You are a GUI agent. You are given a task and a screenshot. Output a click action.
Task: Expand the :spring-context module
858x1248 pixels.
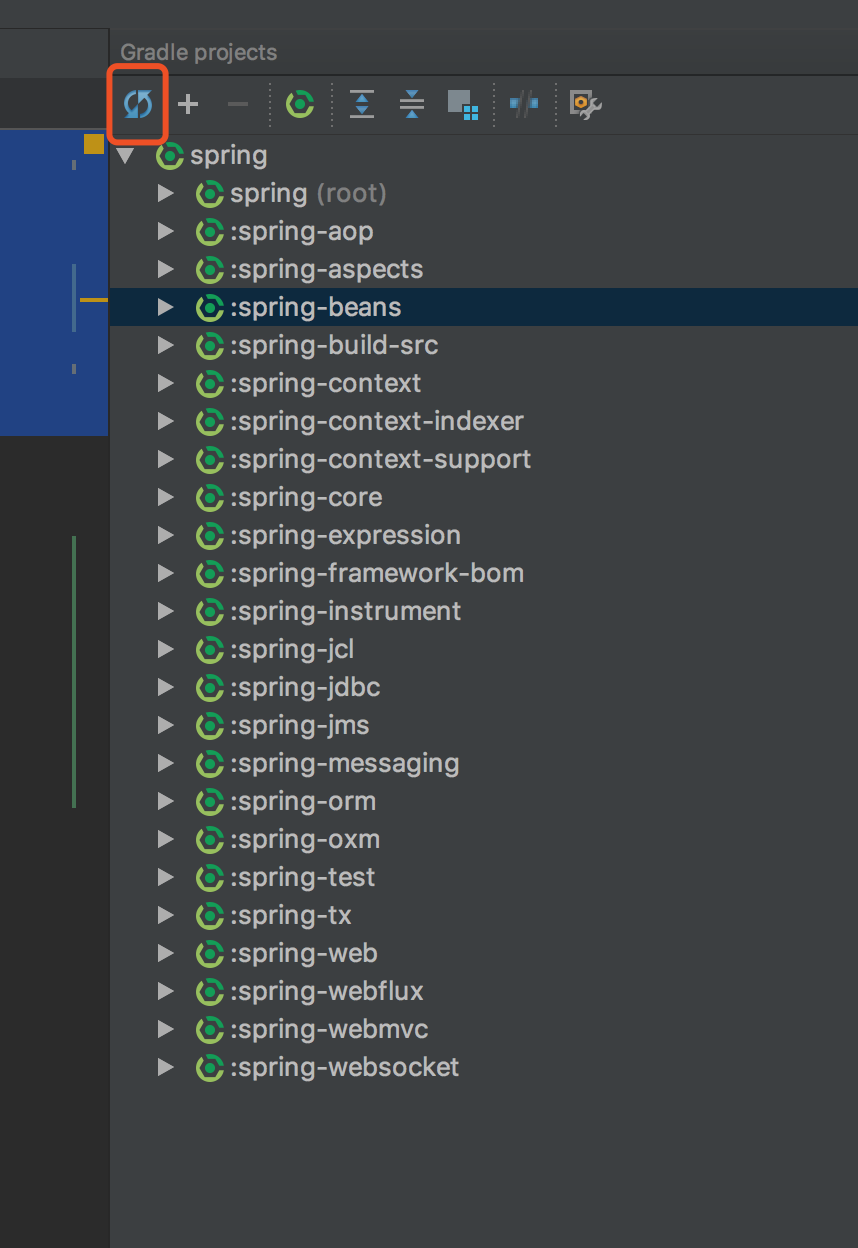click(166, 384)
